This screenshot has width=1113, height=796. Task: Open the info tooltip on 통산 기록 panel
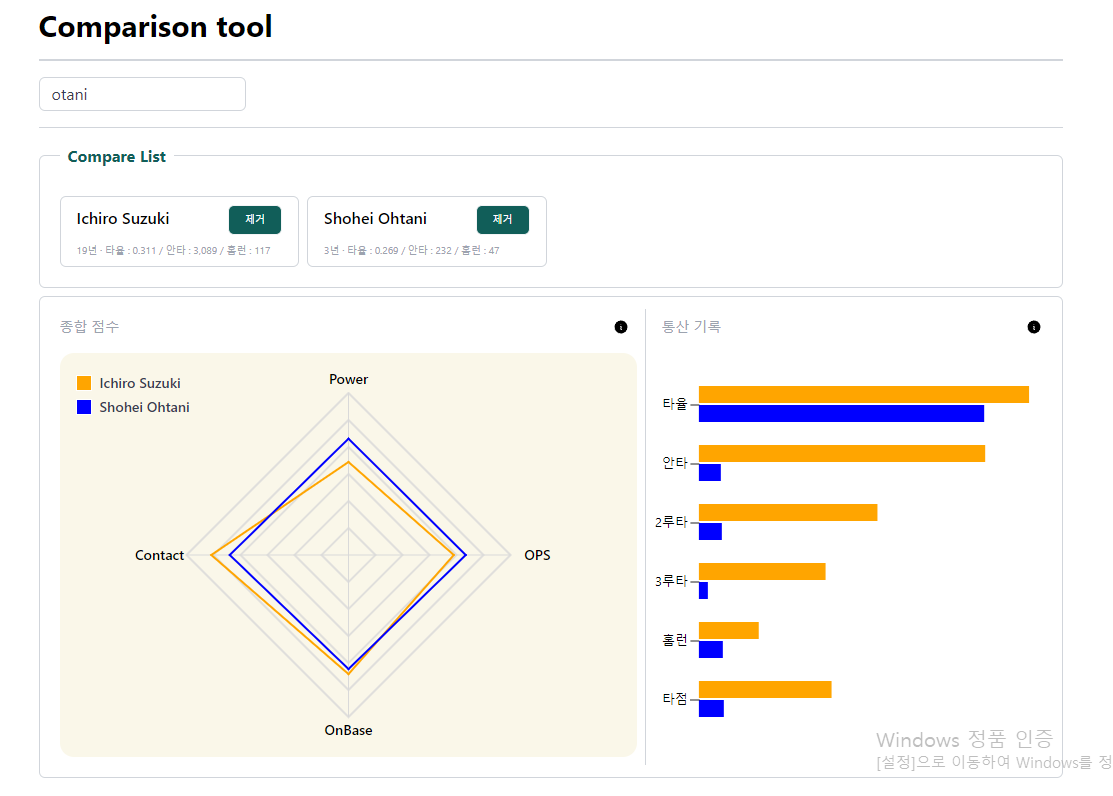coord(1034,326)
